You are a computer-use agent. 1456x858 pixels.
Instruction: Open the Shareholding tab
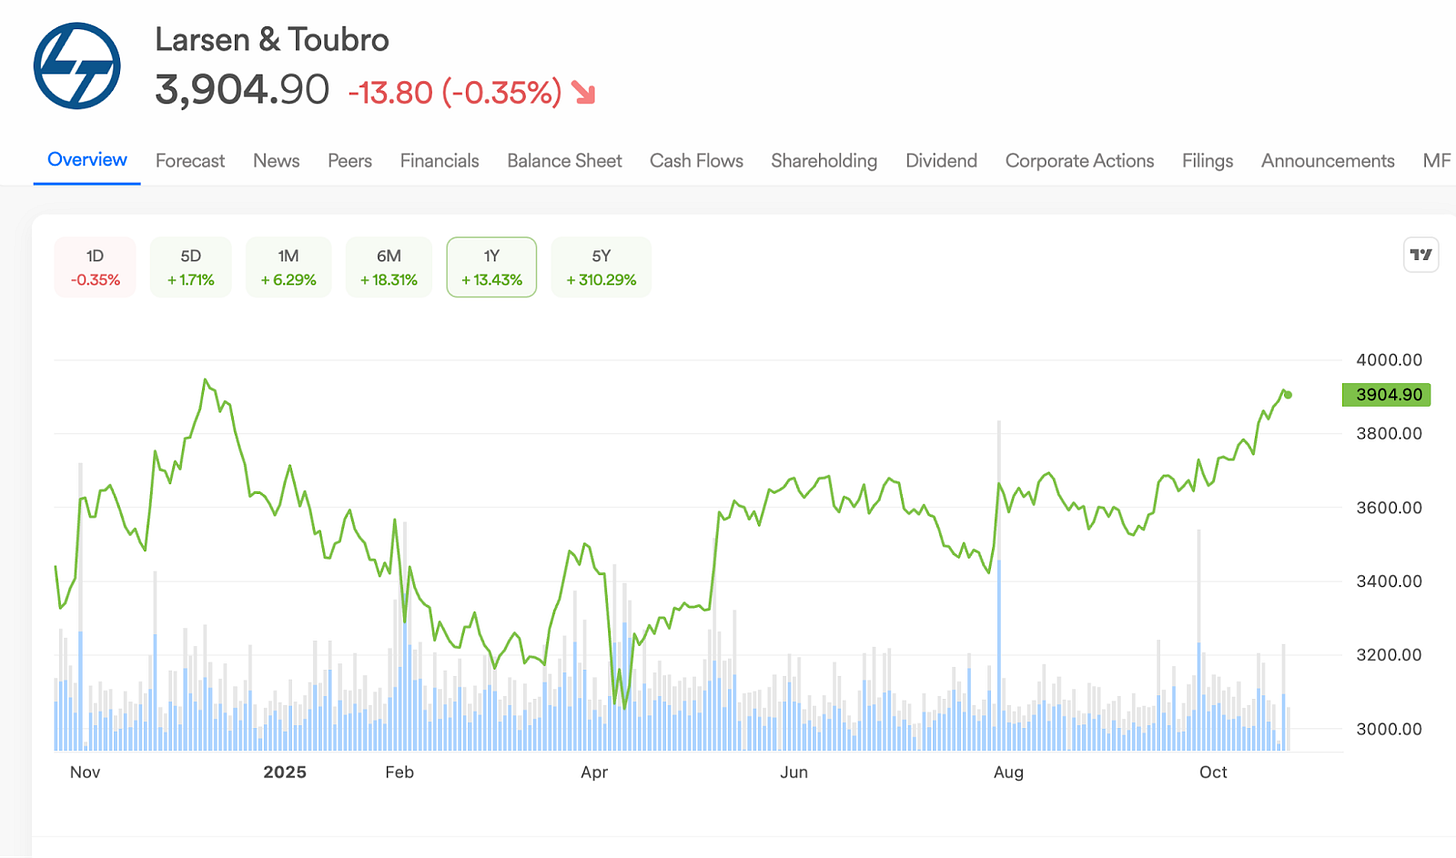pyautogui.click(x=824, y=161)
